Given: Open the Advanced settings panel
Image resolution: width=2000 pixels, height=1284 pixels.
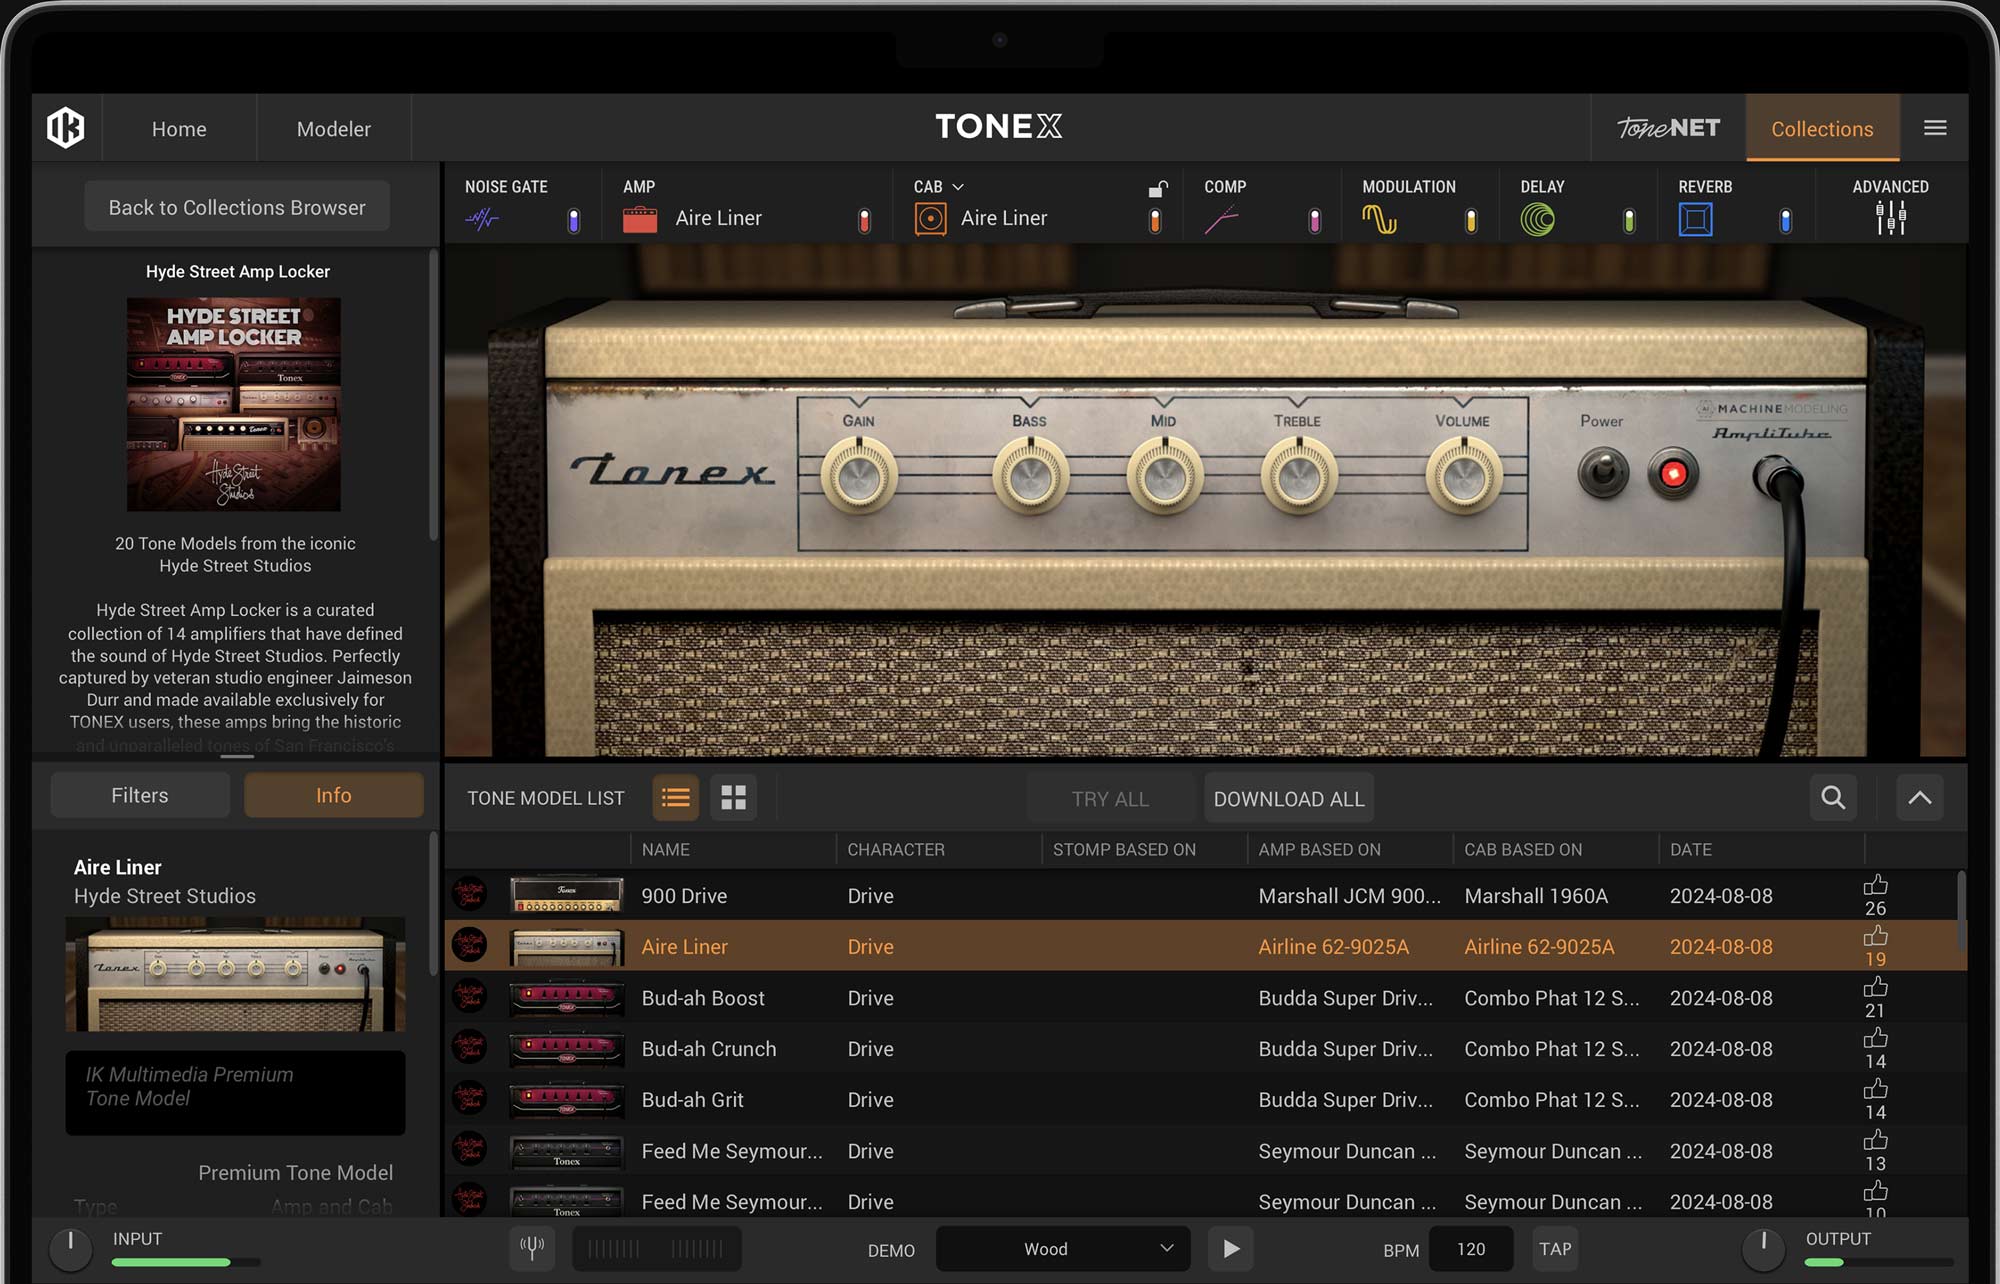Looking at the screenshot, I should (x=1890, y=217).
